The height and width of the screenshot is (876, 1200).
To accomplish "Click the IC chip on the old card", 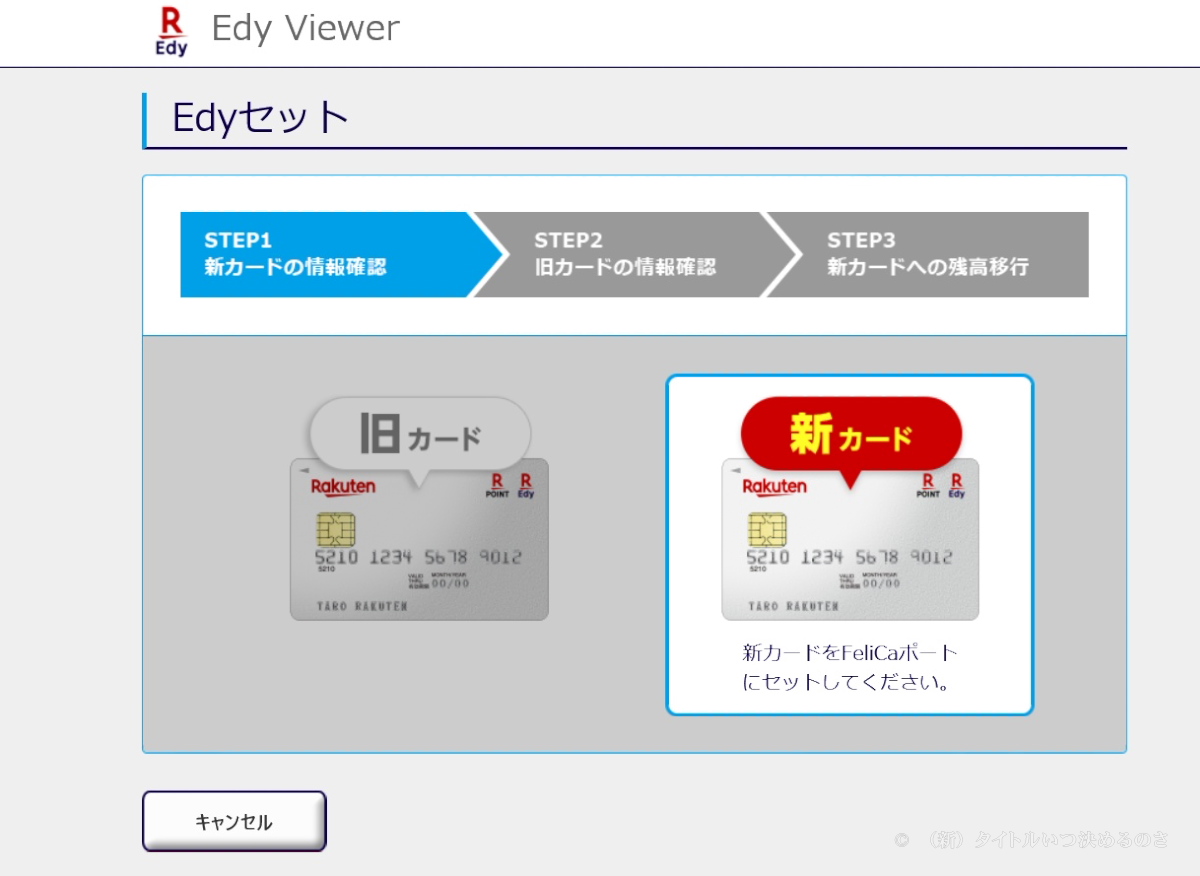I will [x=336, y=529].
